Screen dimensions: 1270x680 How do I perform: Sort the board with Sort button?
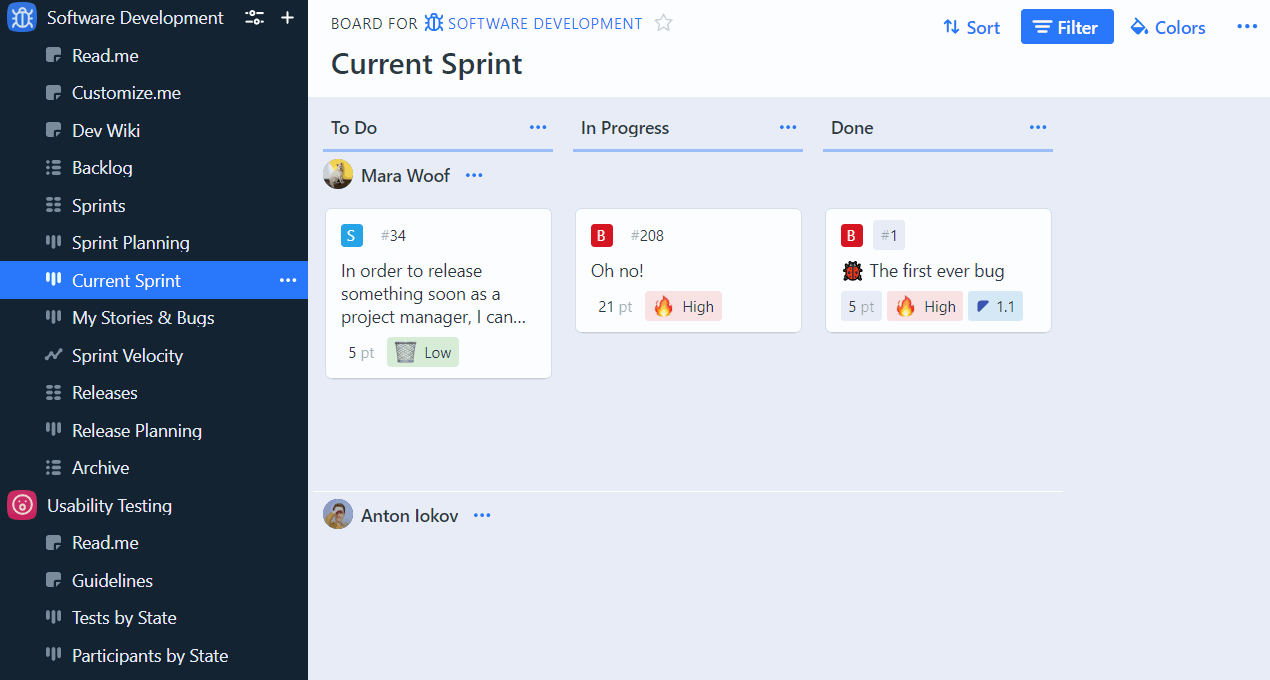tap(971, 27)
